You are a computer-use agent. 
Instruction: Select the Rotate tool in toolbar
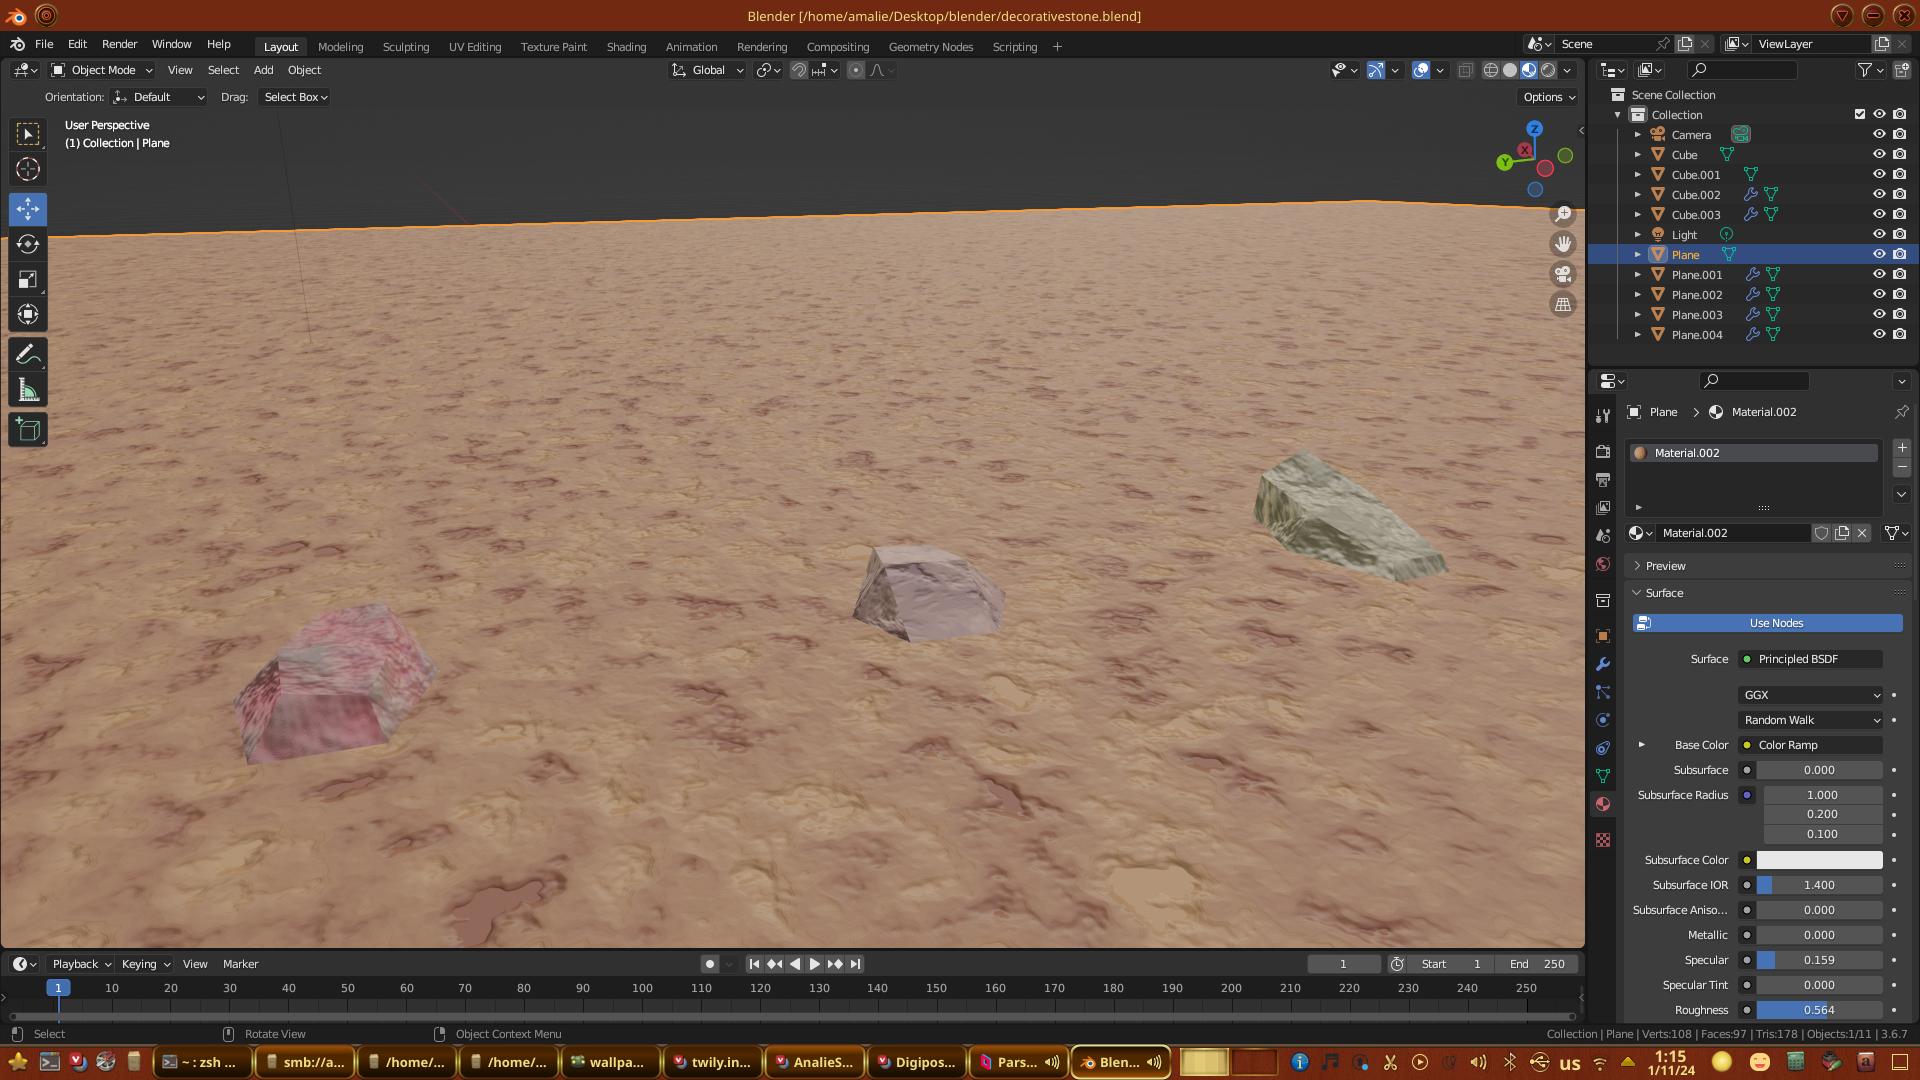[x=28, y=244]
